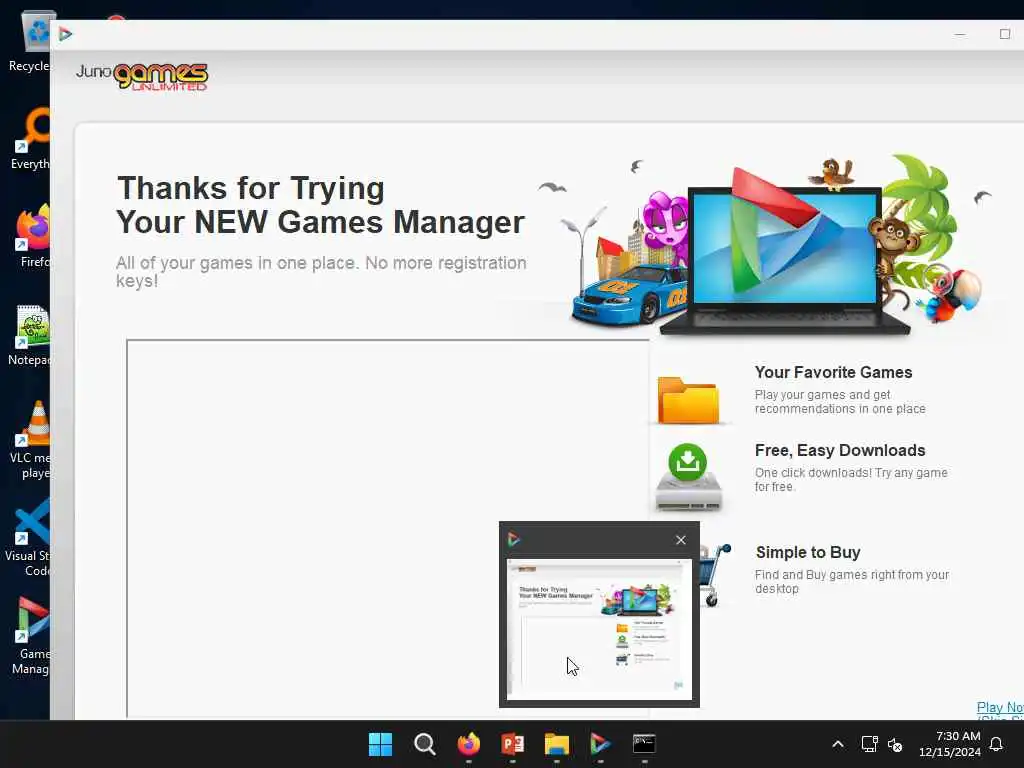
Task: Close the taskbar preview popup
Action: point(680,539)
